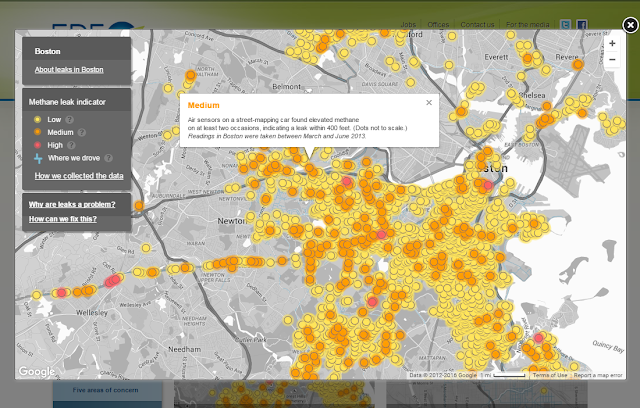Zoom in on the map with plus button

click(x=612, y=44)
